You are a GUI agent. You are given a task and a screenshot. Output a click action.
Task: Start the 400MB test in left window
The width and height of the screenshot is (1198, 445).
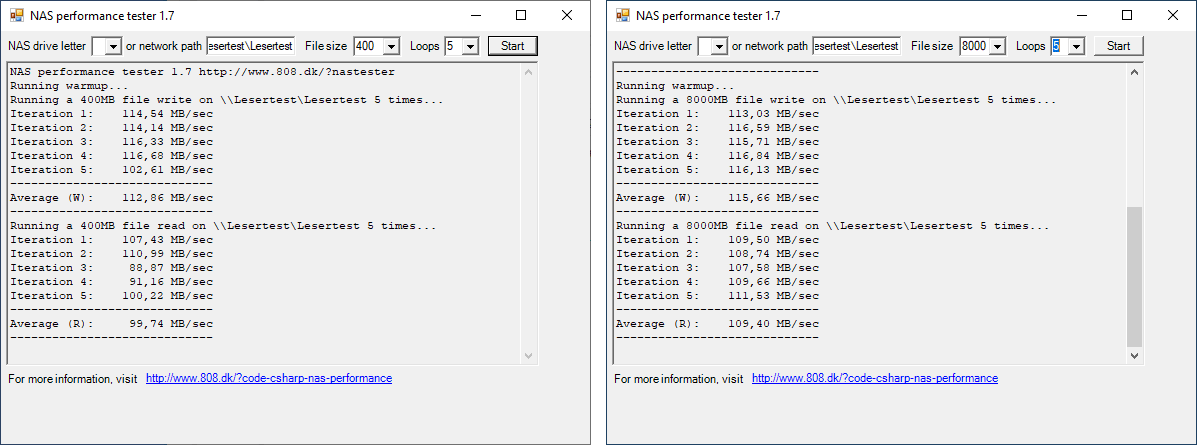point(513,46)
